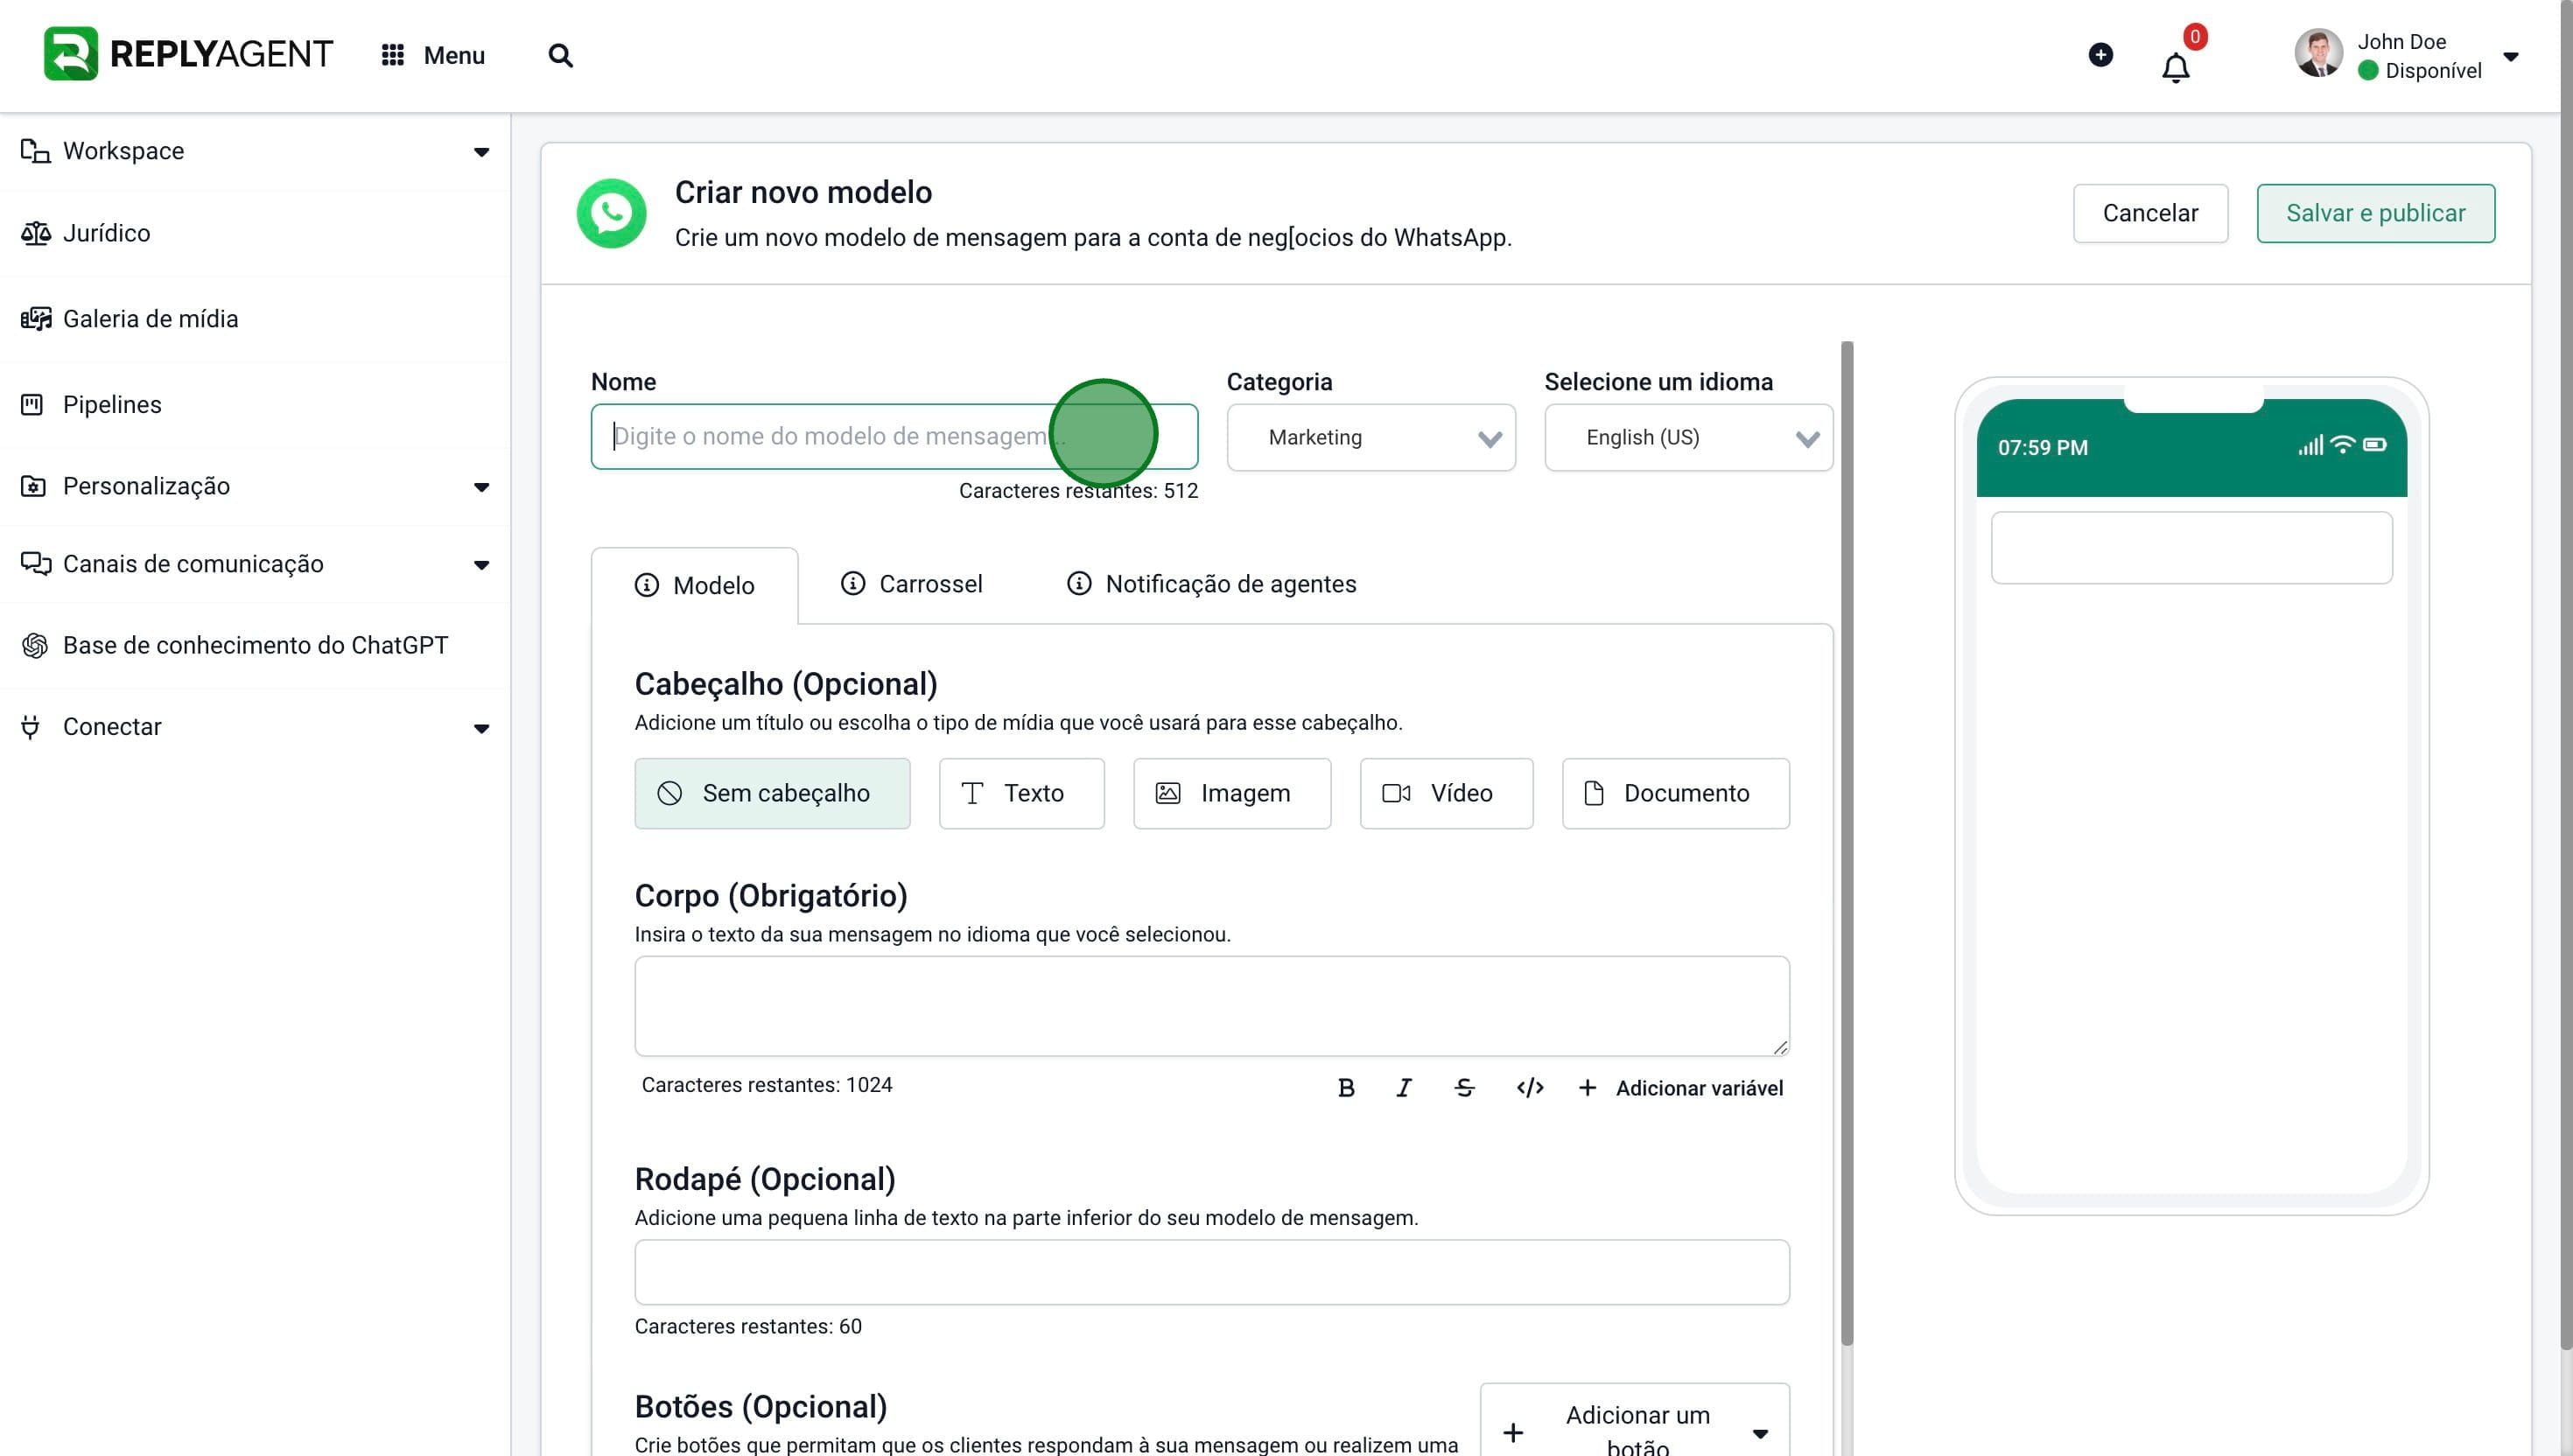The height and width of the screenshot is (1456, 2573).
Task: Click the Menu label in header
Action: 454,55
